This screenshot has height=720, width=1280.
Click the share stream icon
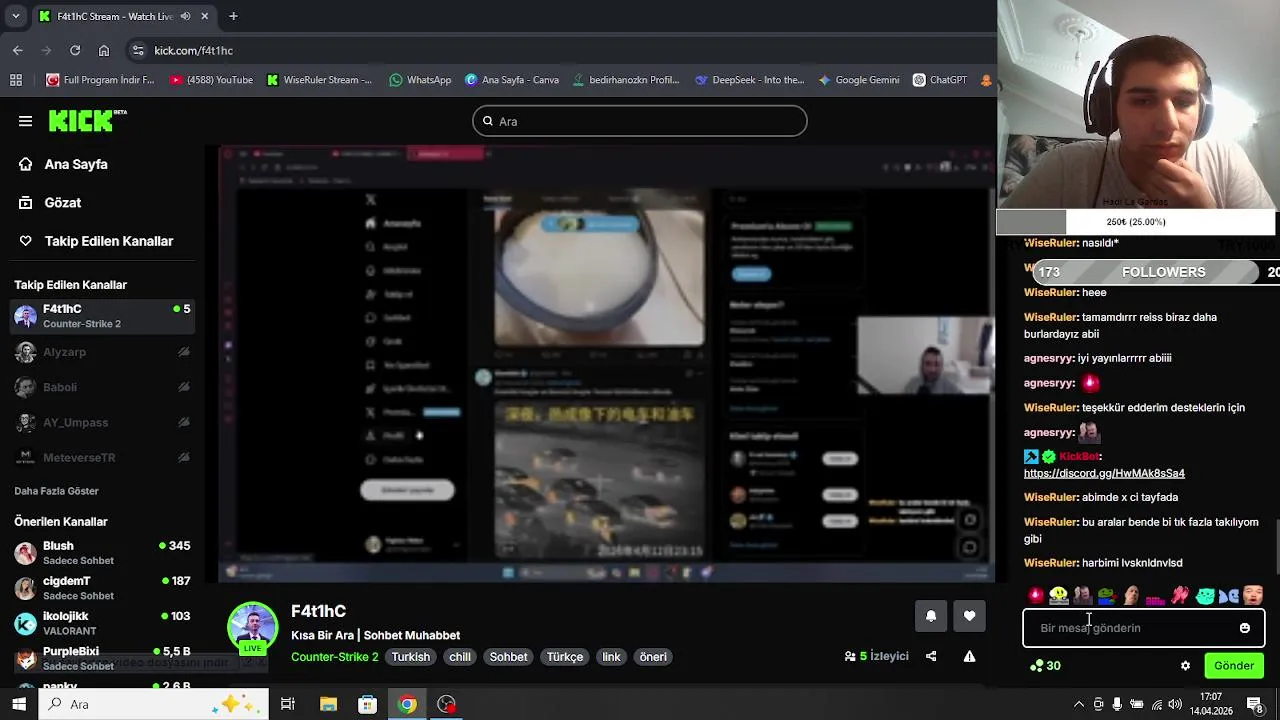pos(931,656)
